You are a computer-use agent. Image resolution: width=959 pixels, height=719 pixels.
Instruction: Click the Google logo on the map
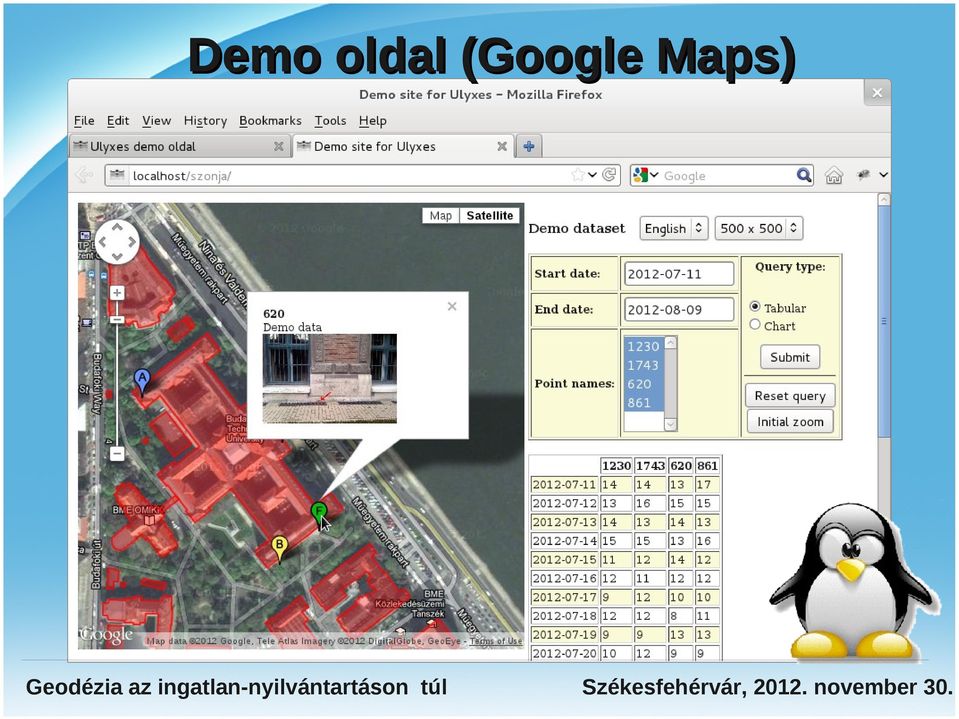tap(106, 635)
